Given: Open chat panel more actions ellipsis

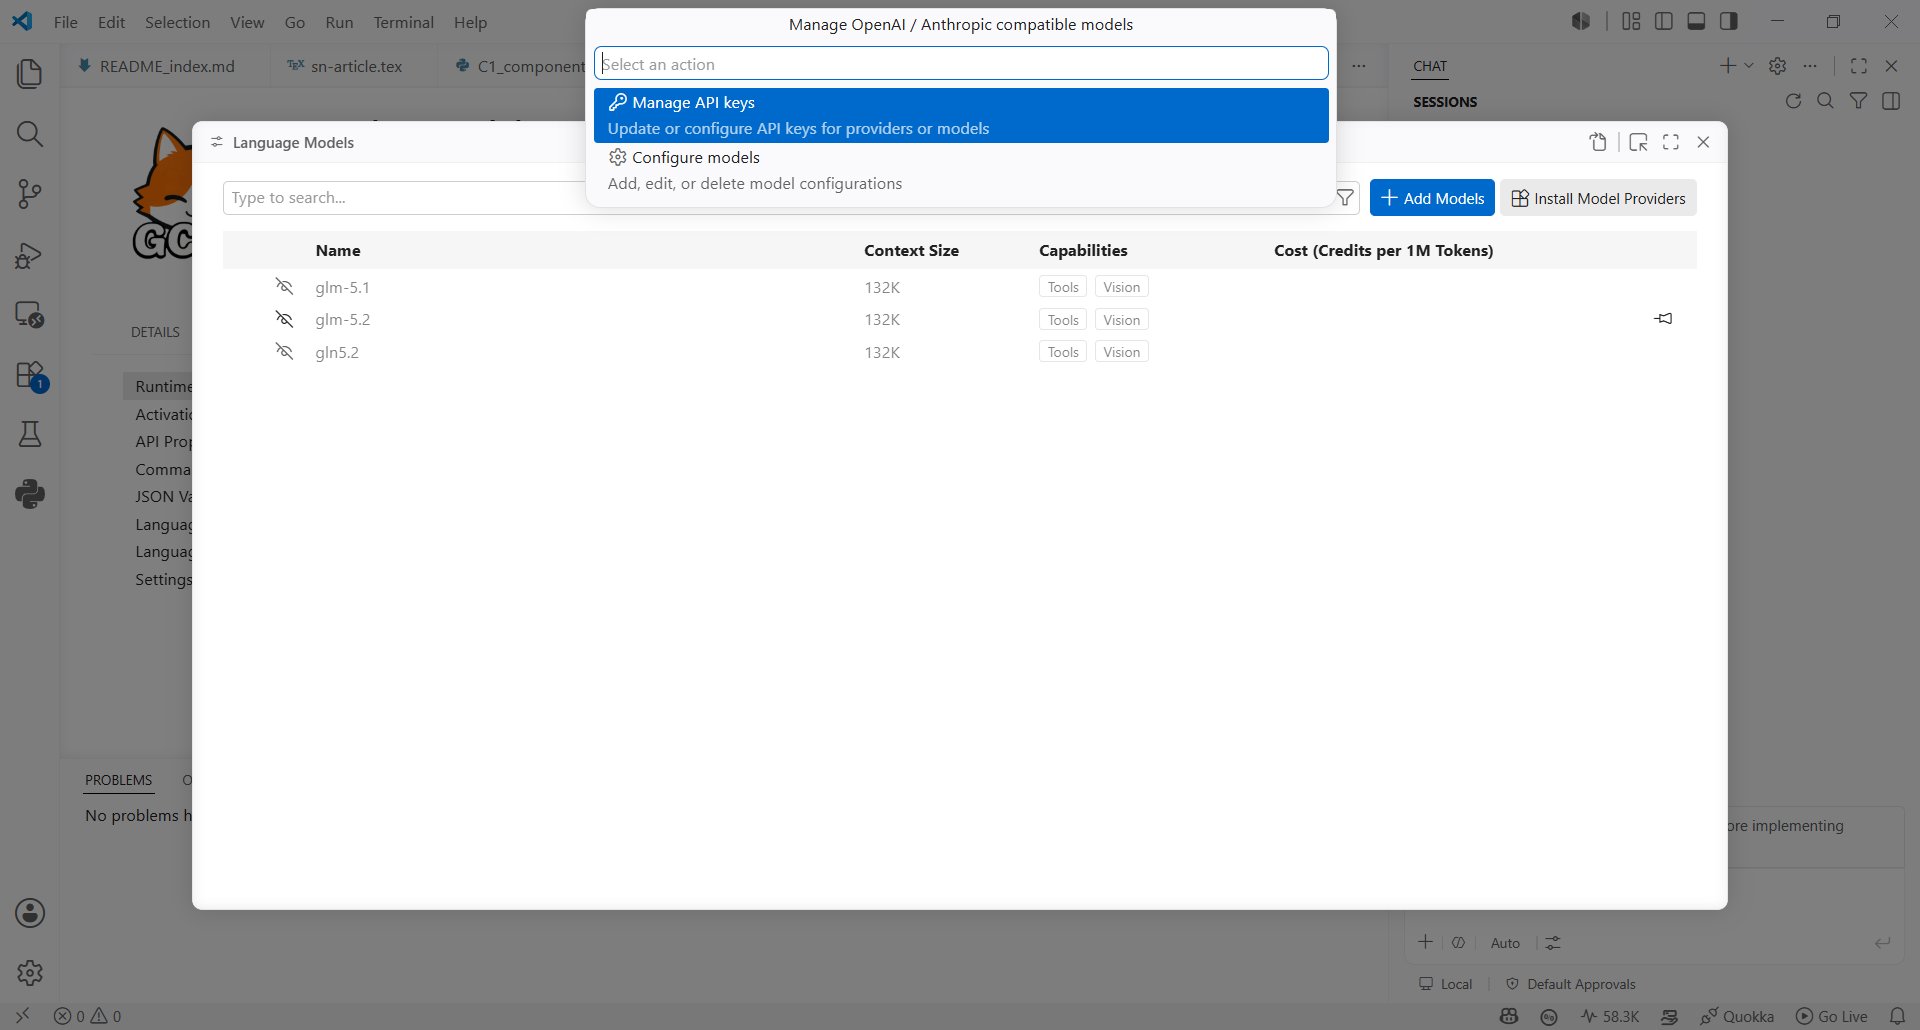Looking at the screenshot, I should 1810,66.
